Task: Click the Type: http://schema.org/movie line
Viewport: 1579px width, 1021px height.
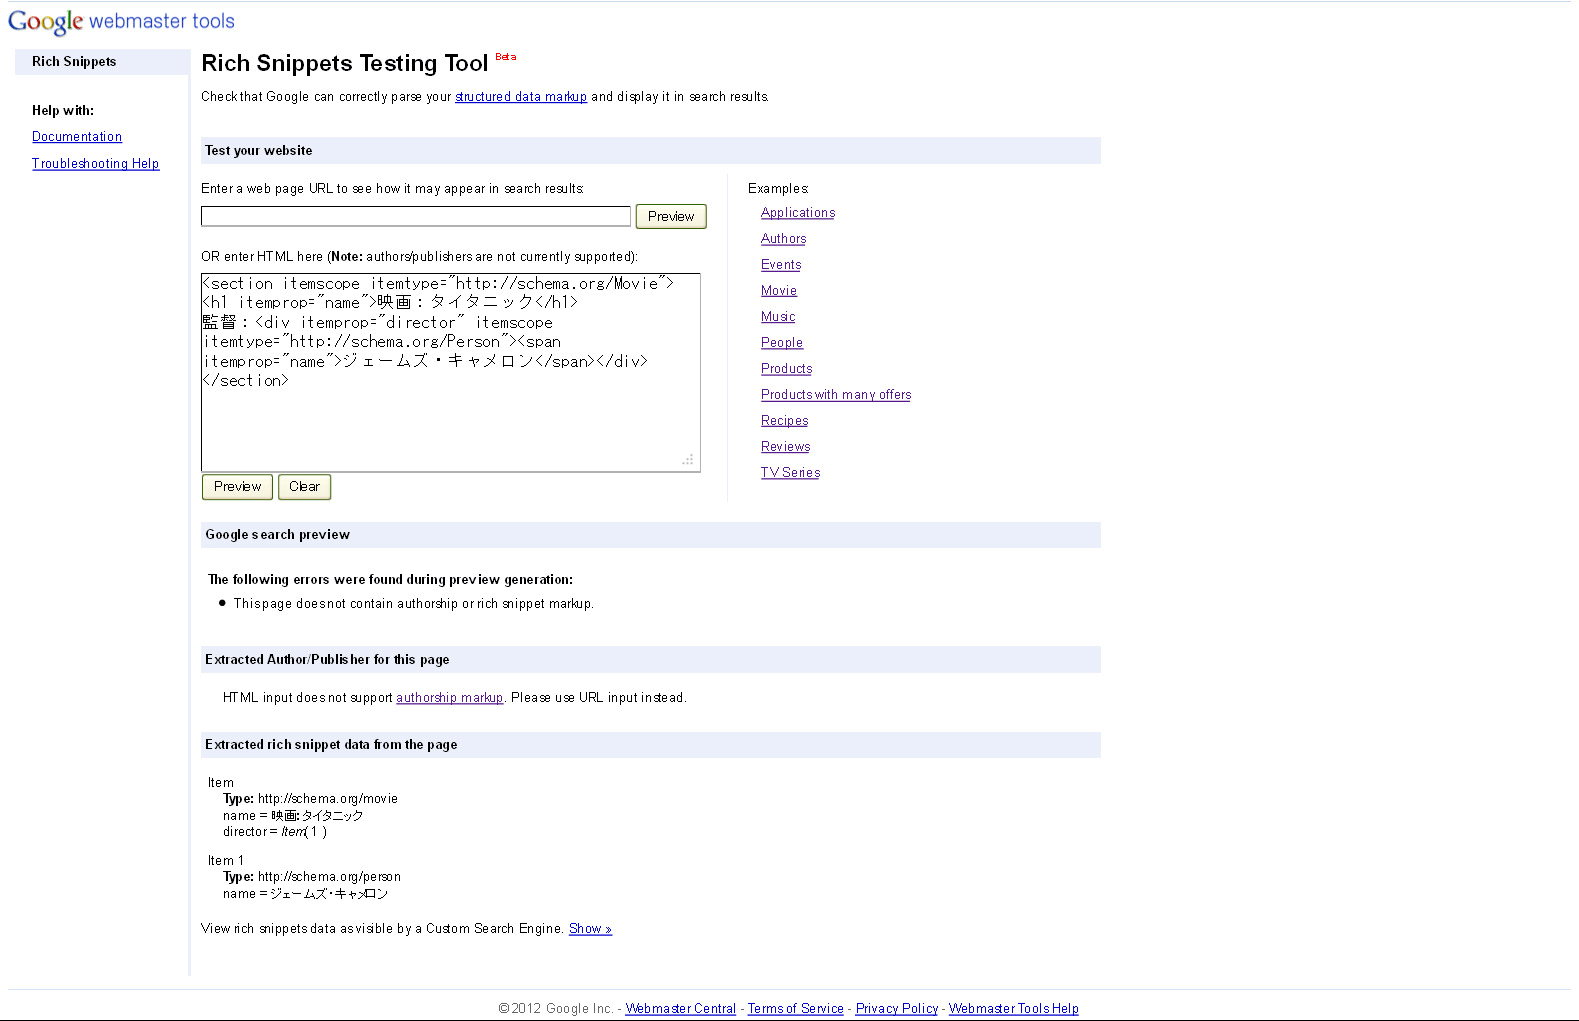Action: [310, 799]
